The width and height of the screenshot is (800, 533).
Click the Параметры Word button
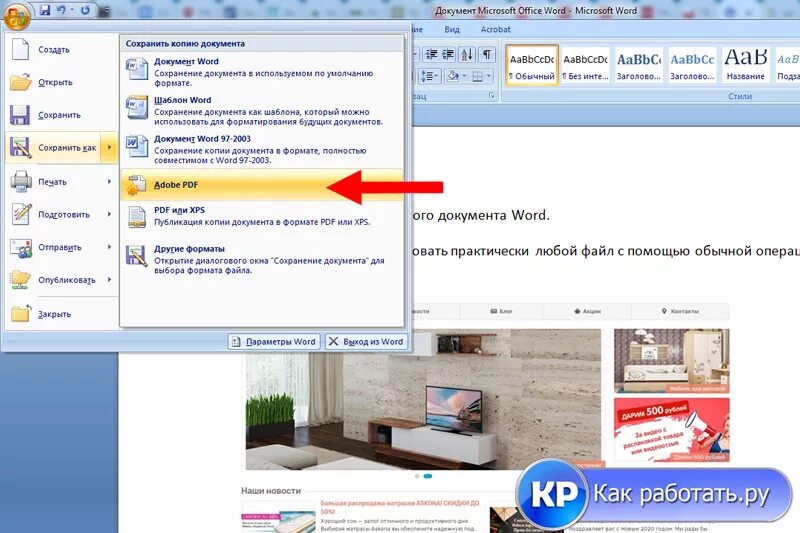point(274,342)
